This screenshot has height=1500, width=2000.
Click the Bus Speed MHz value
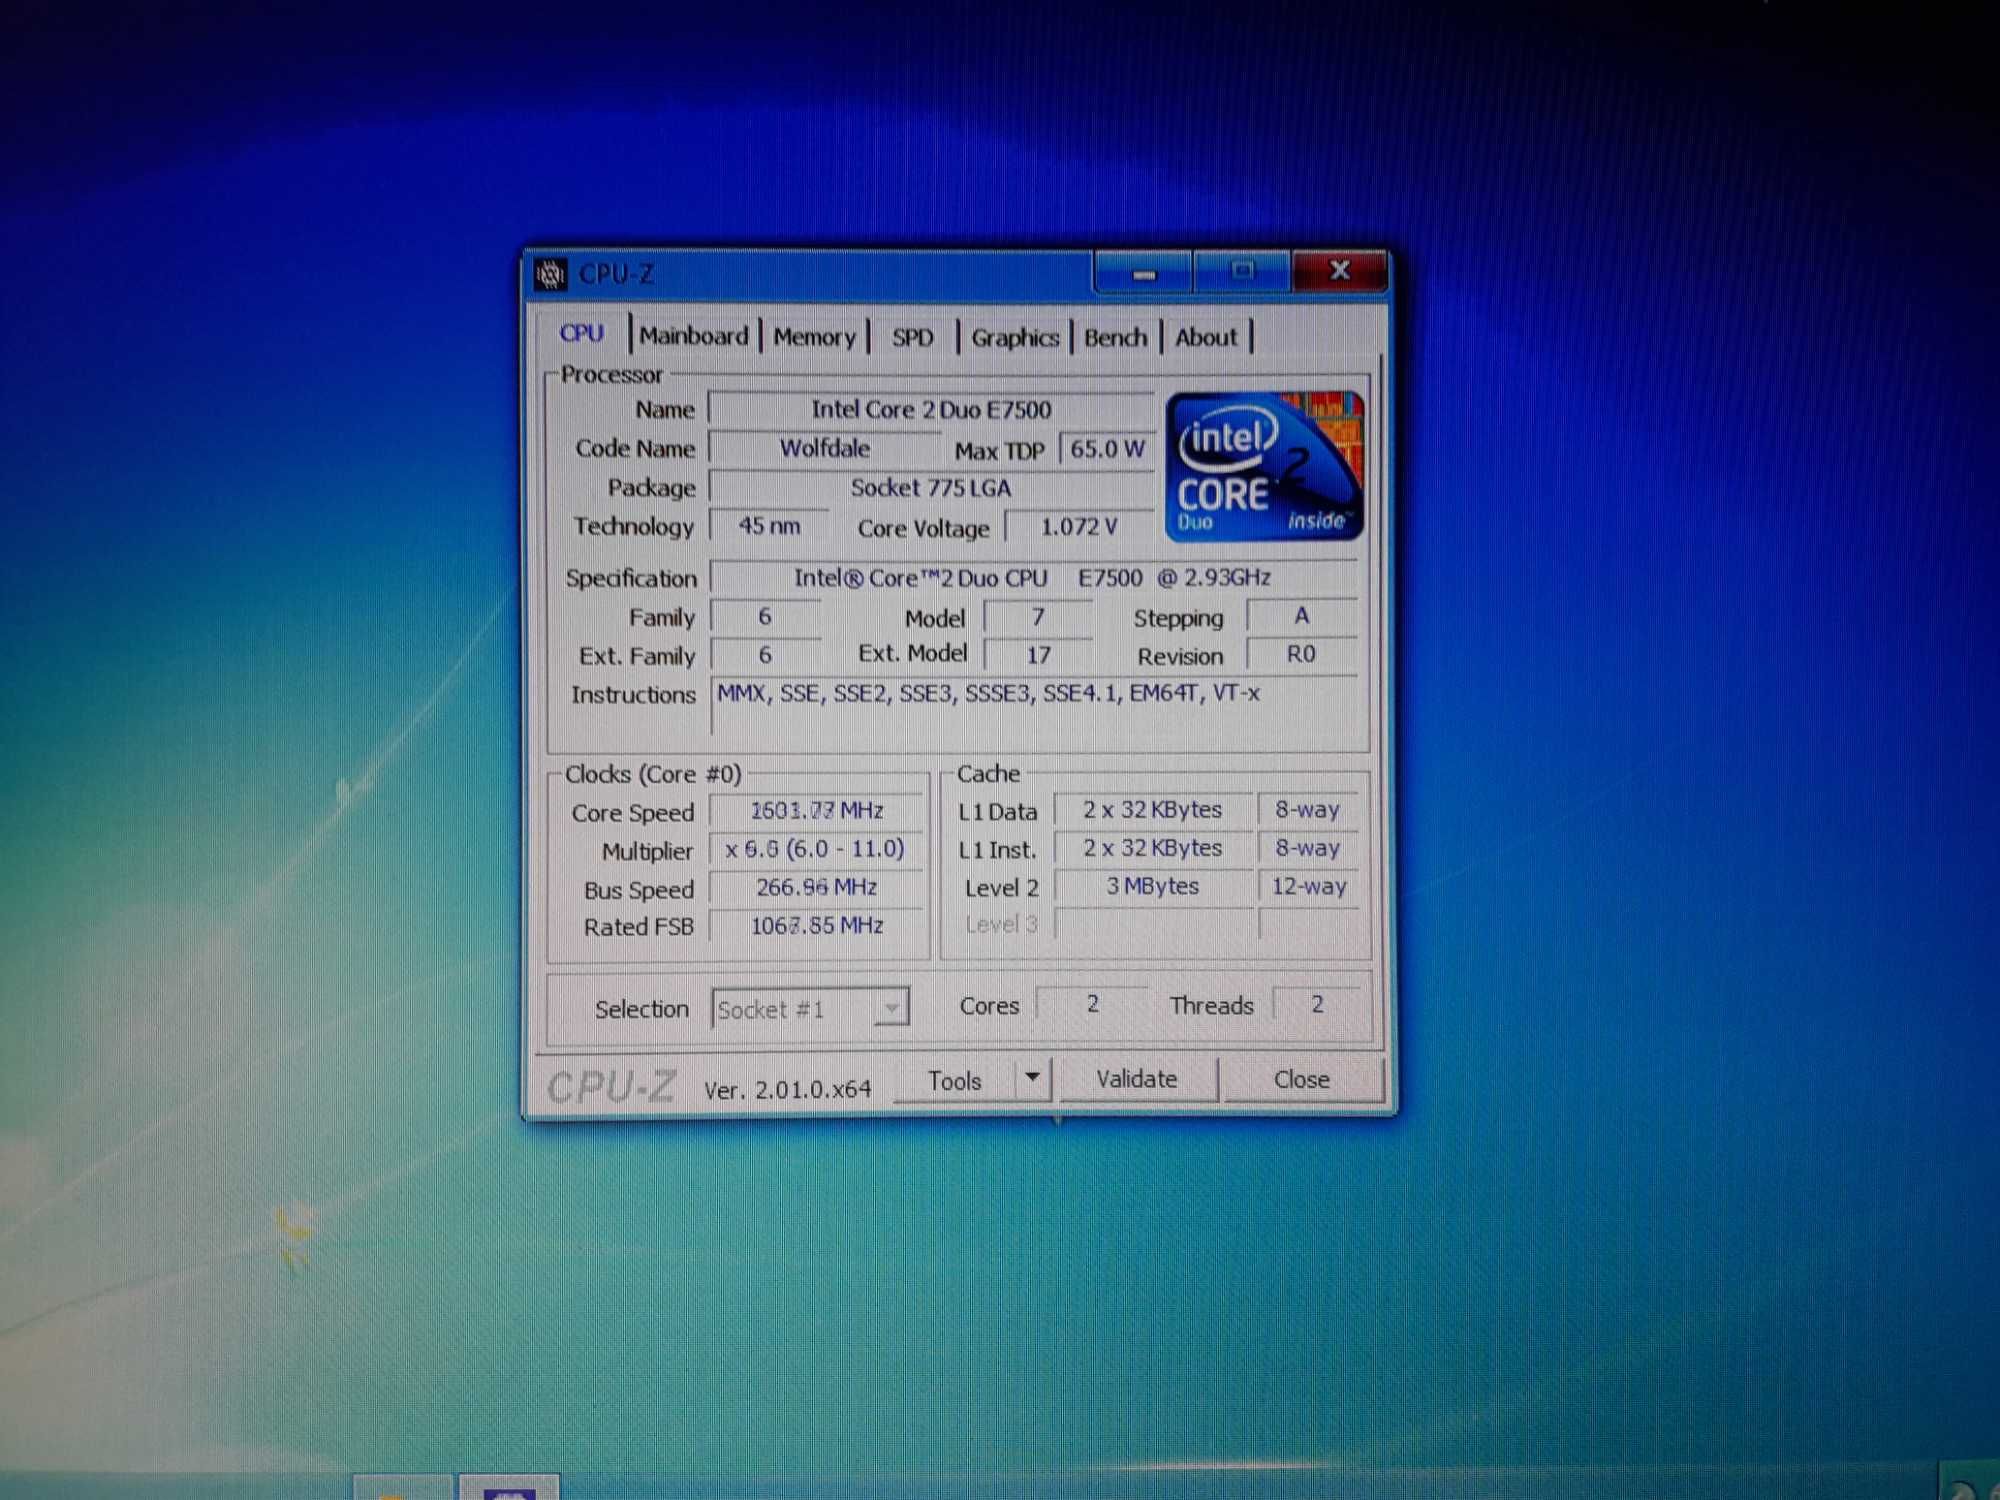[x=817, y=887]
